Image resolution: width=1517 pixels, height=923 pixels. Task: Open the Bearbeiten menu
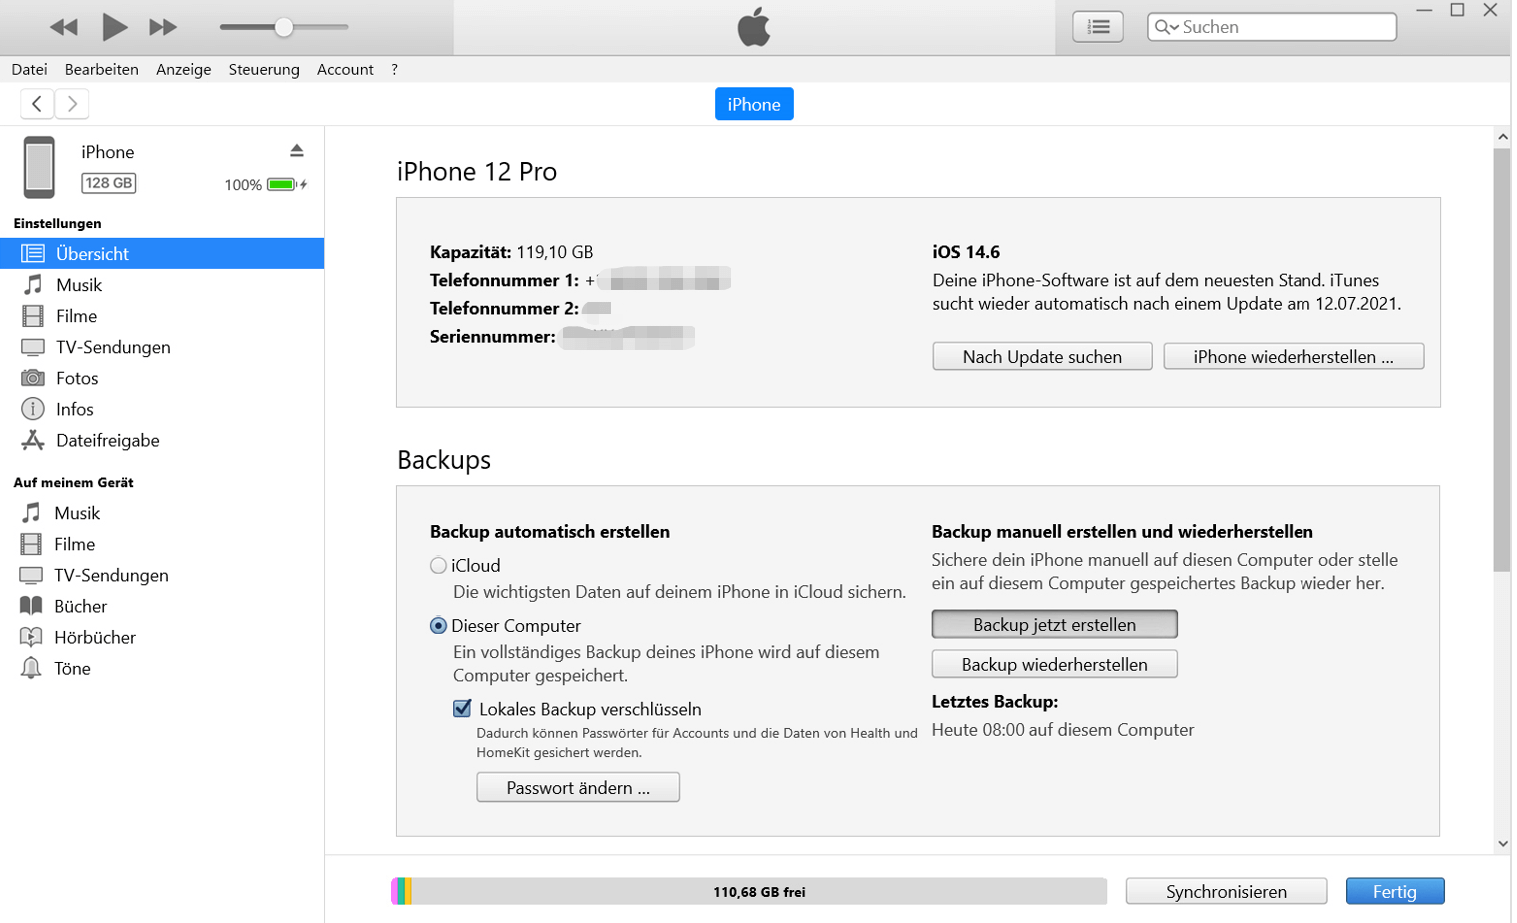[x=101, y=69]
